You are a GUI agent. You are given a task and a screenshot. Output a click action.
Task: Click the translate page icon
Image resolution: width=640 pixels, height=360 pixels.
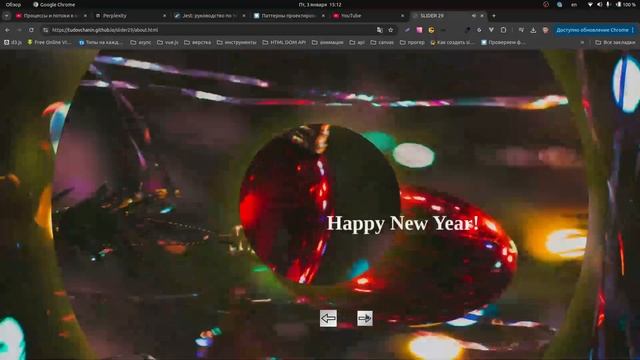pos(380,30)
